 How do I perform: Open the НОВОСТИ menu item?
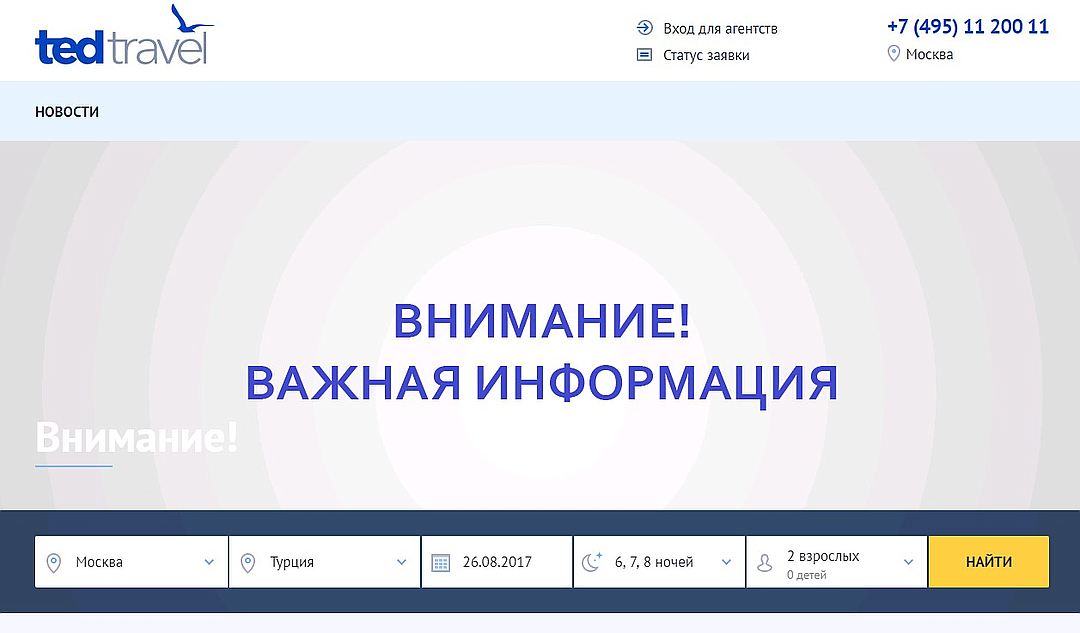(x=67, y=112)
